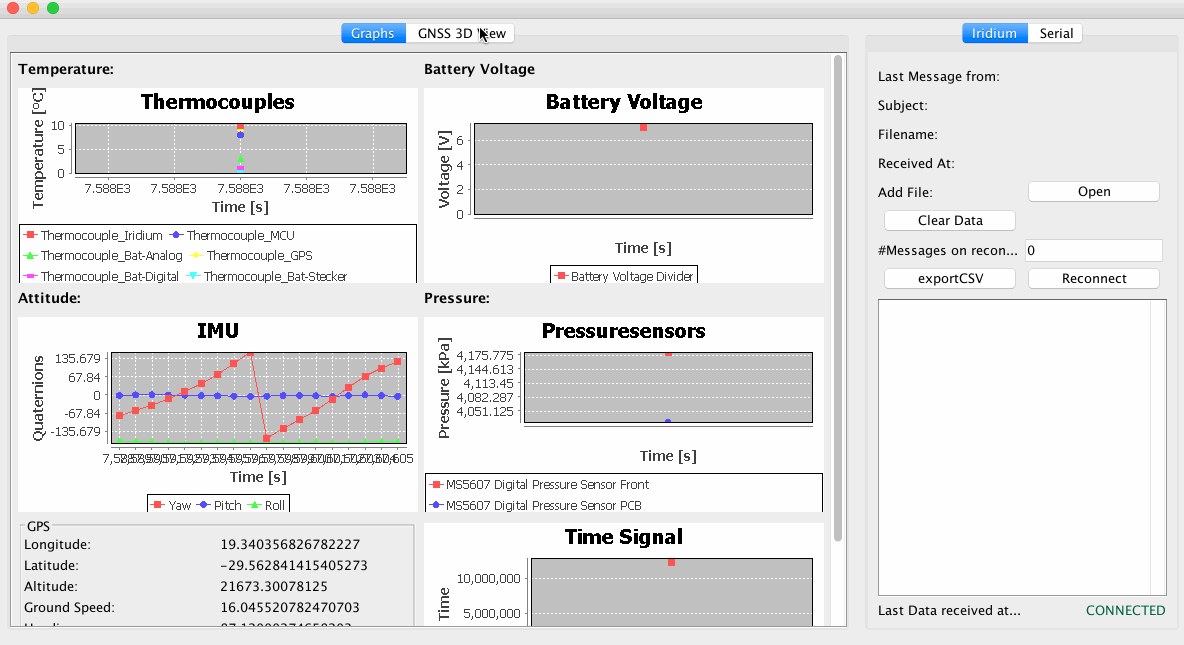Switch to the Serial tab
Screen dimensions: 1184x645
click(x=1055, y=33)
